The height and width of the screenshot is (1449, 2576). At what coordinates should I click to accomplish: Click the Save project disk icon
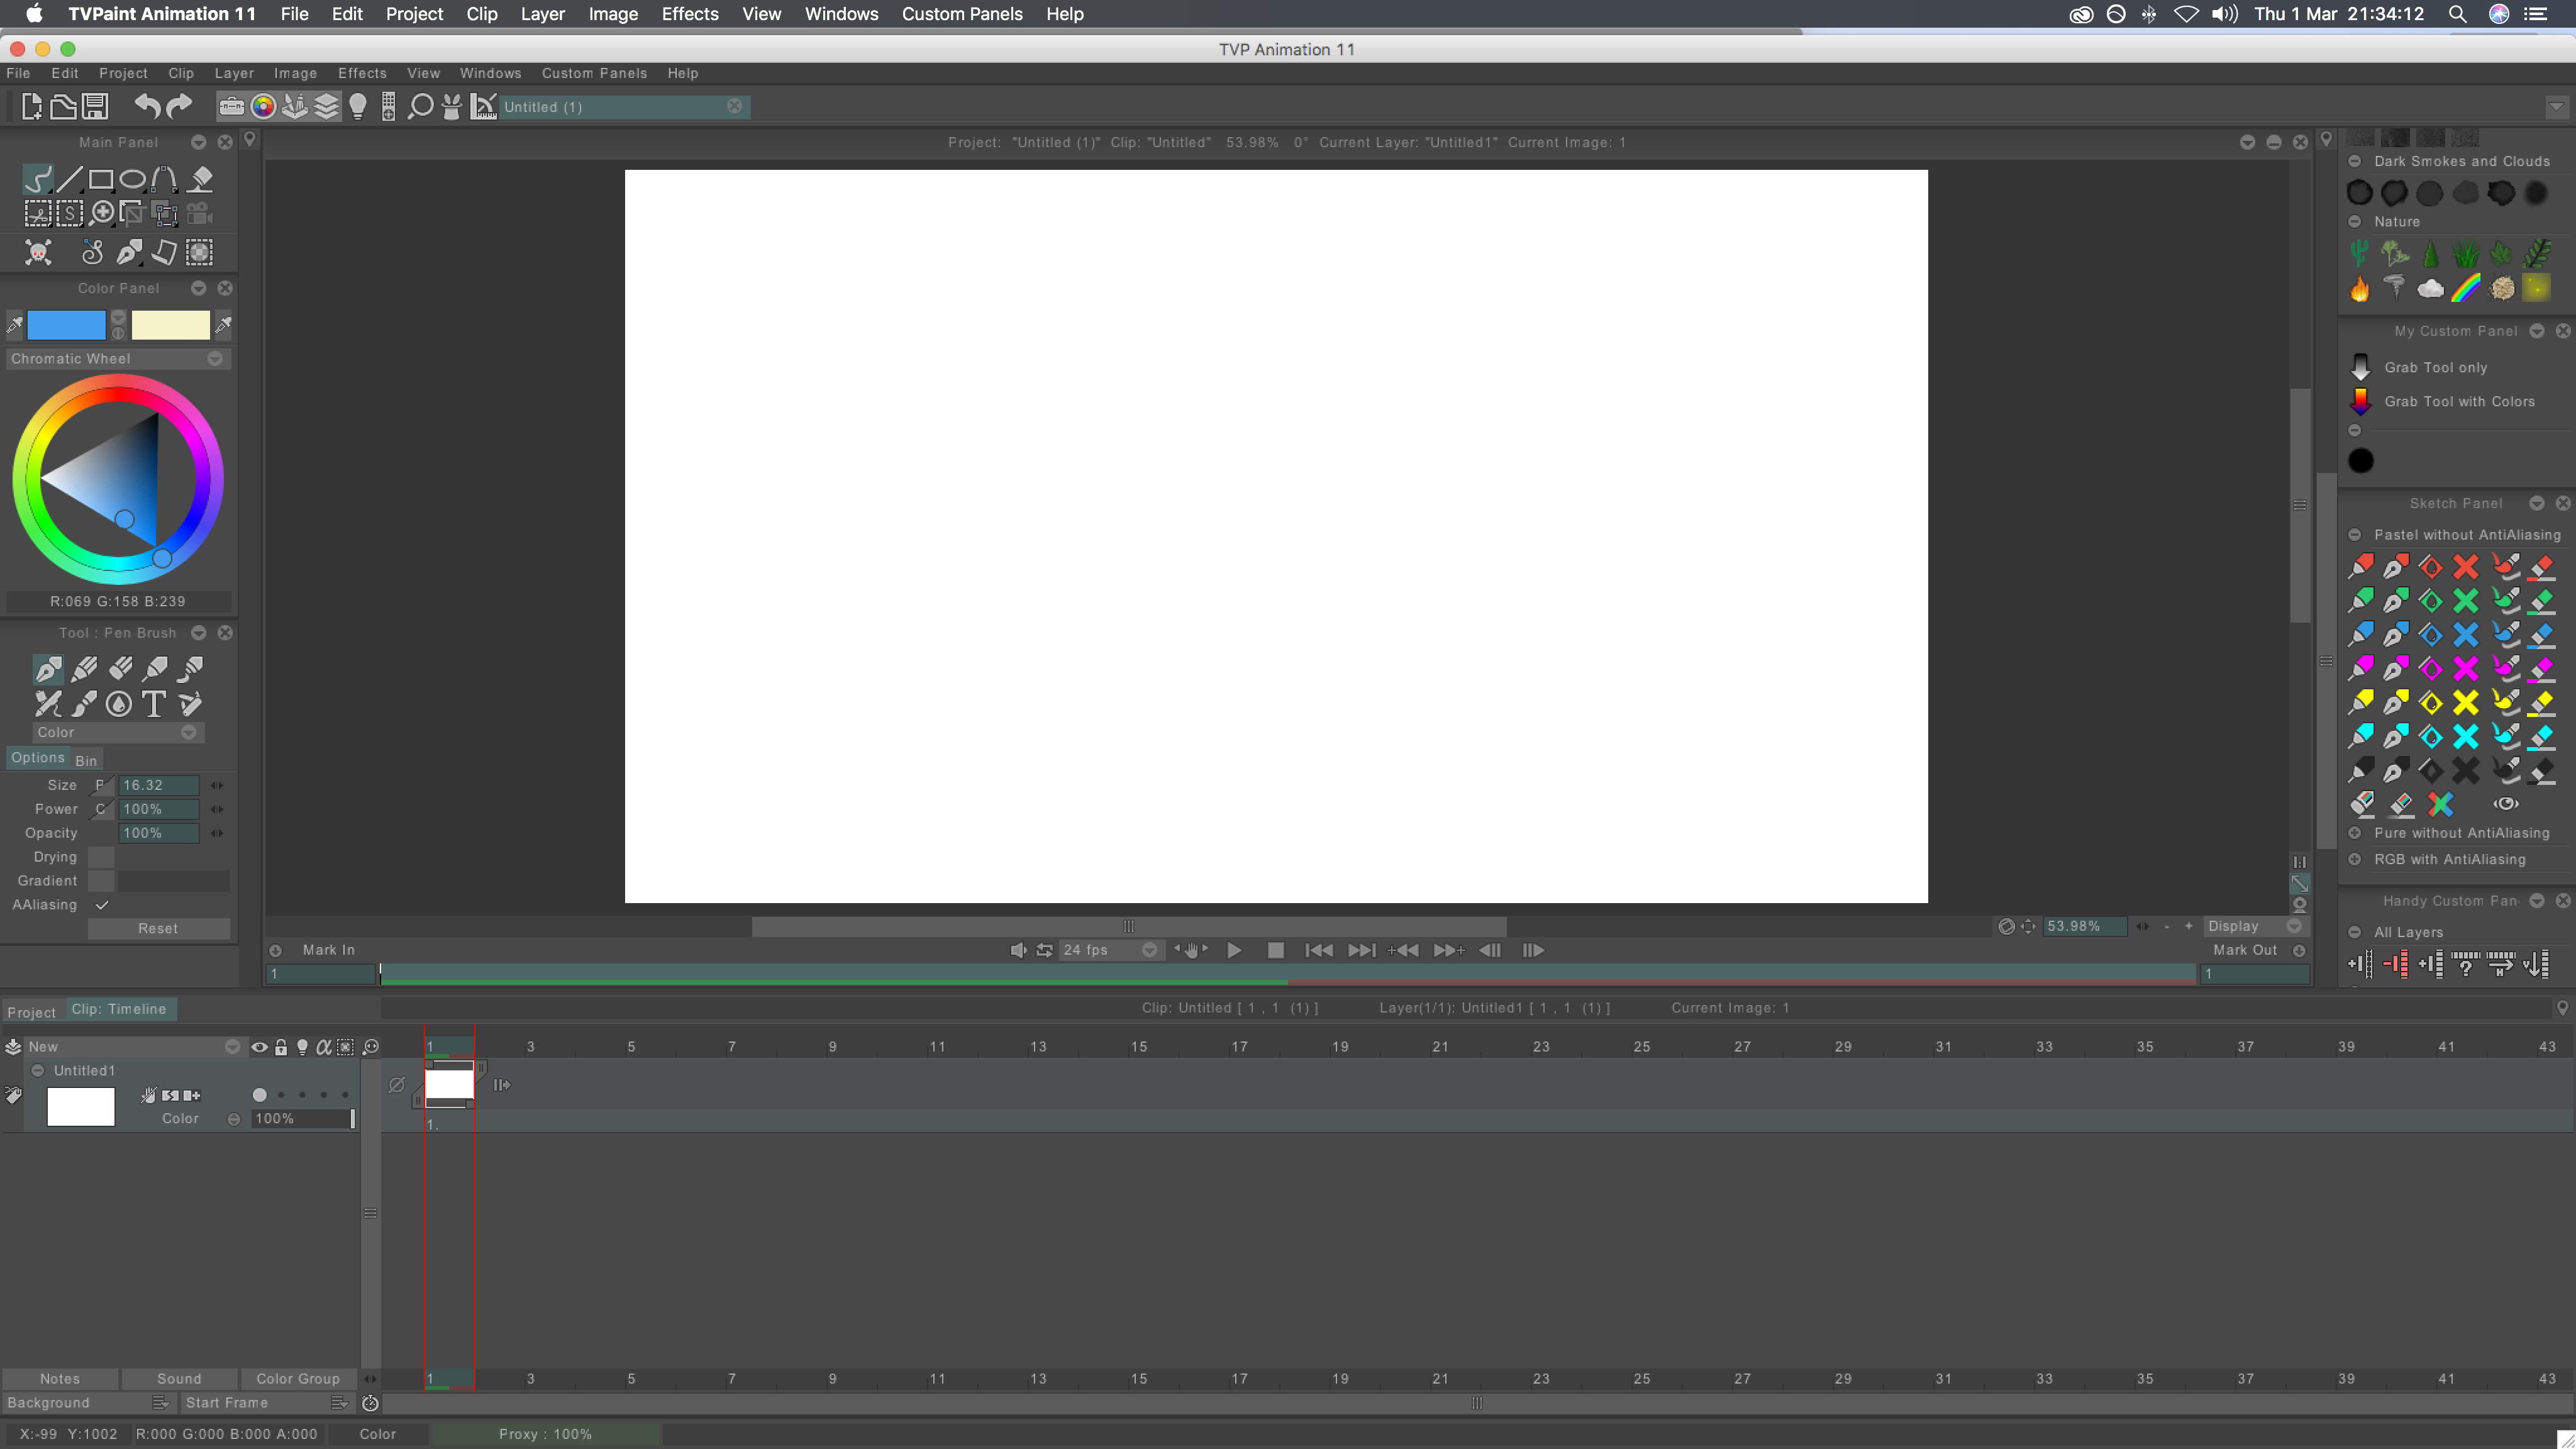(95, 106)
